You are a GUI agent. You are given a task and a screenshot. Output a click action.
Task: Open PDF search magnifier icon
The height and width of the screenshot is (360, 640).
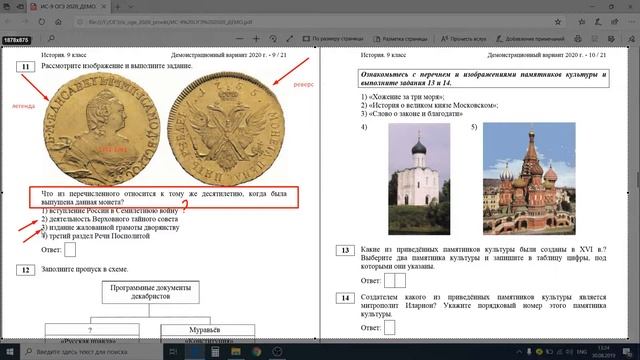point(51,38)
